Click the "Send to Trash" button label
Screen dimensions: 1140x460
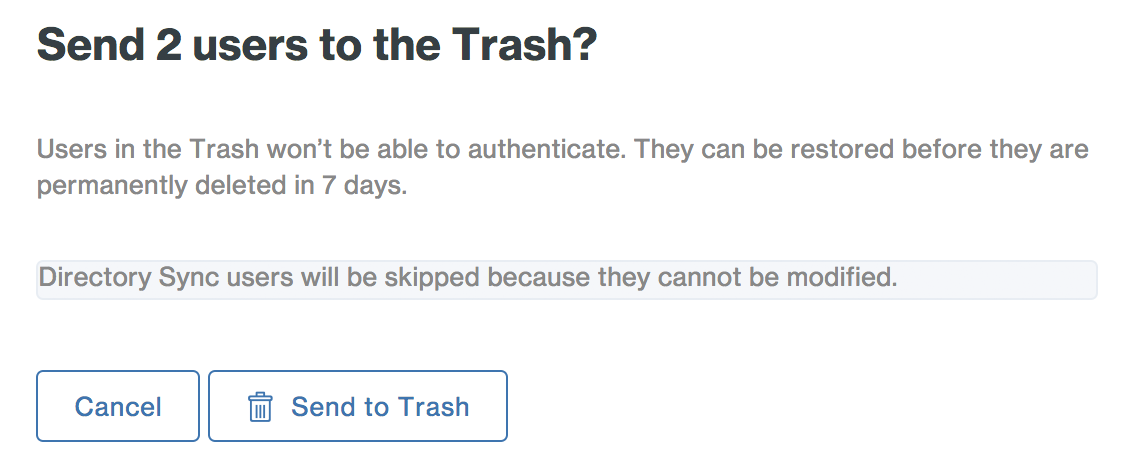pos(380,407)
